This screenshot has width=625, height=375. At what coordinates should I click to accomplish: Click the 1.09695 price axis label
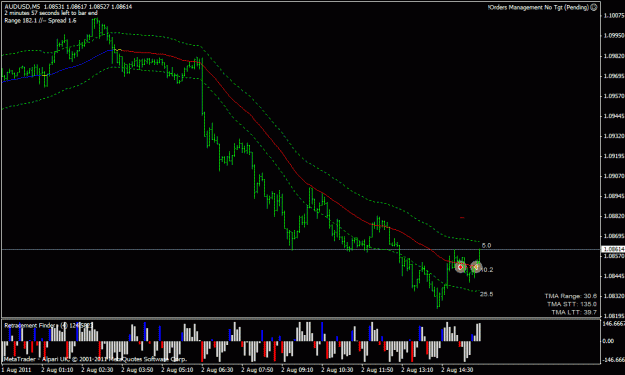click(x=614, y=76)
